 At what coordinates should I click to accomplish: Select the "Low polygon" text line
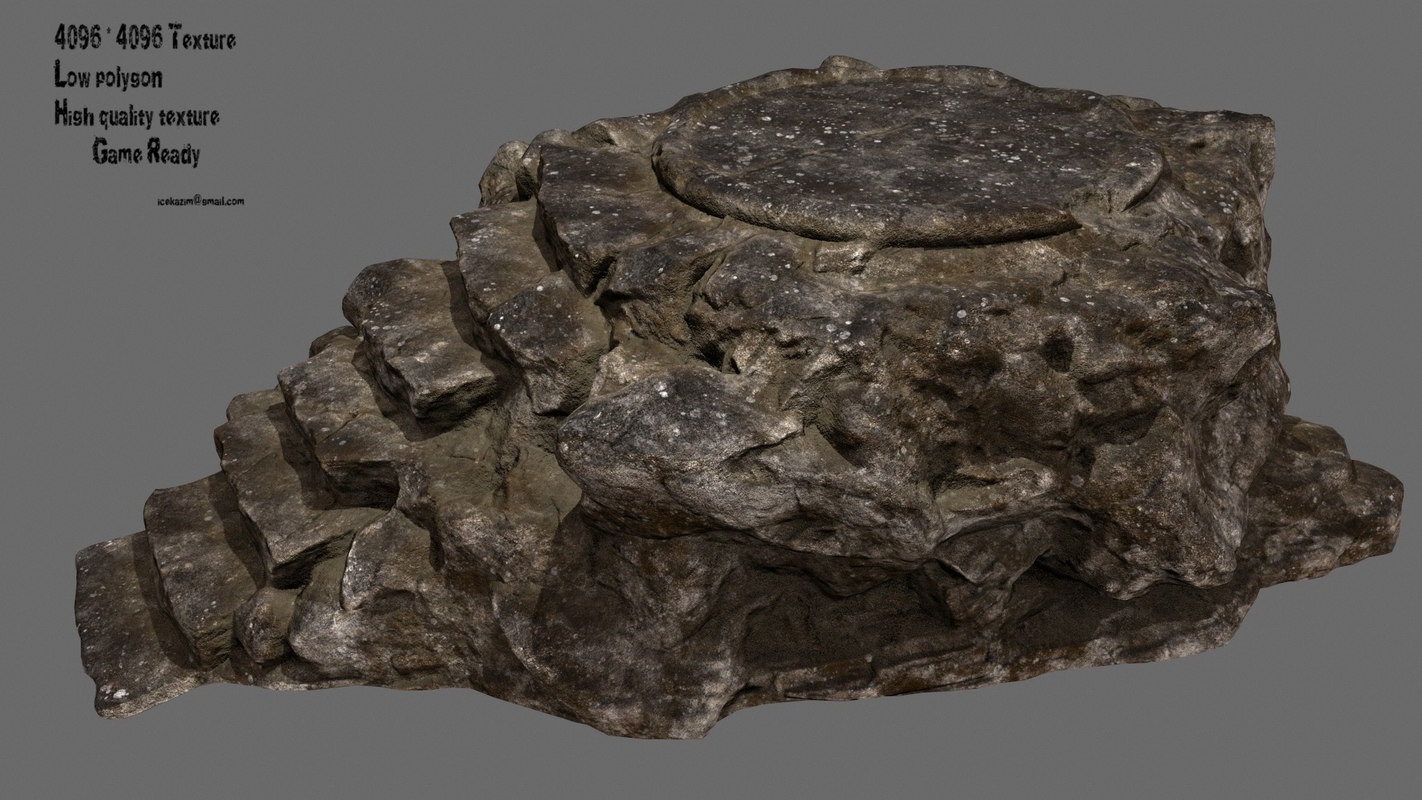(108, 76)
